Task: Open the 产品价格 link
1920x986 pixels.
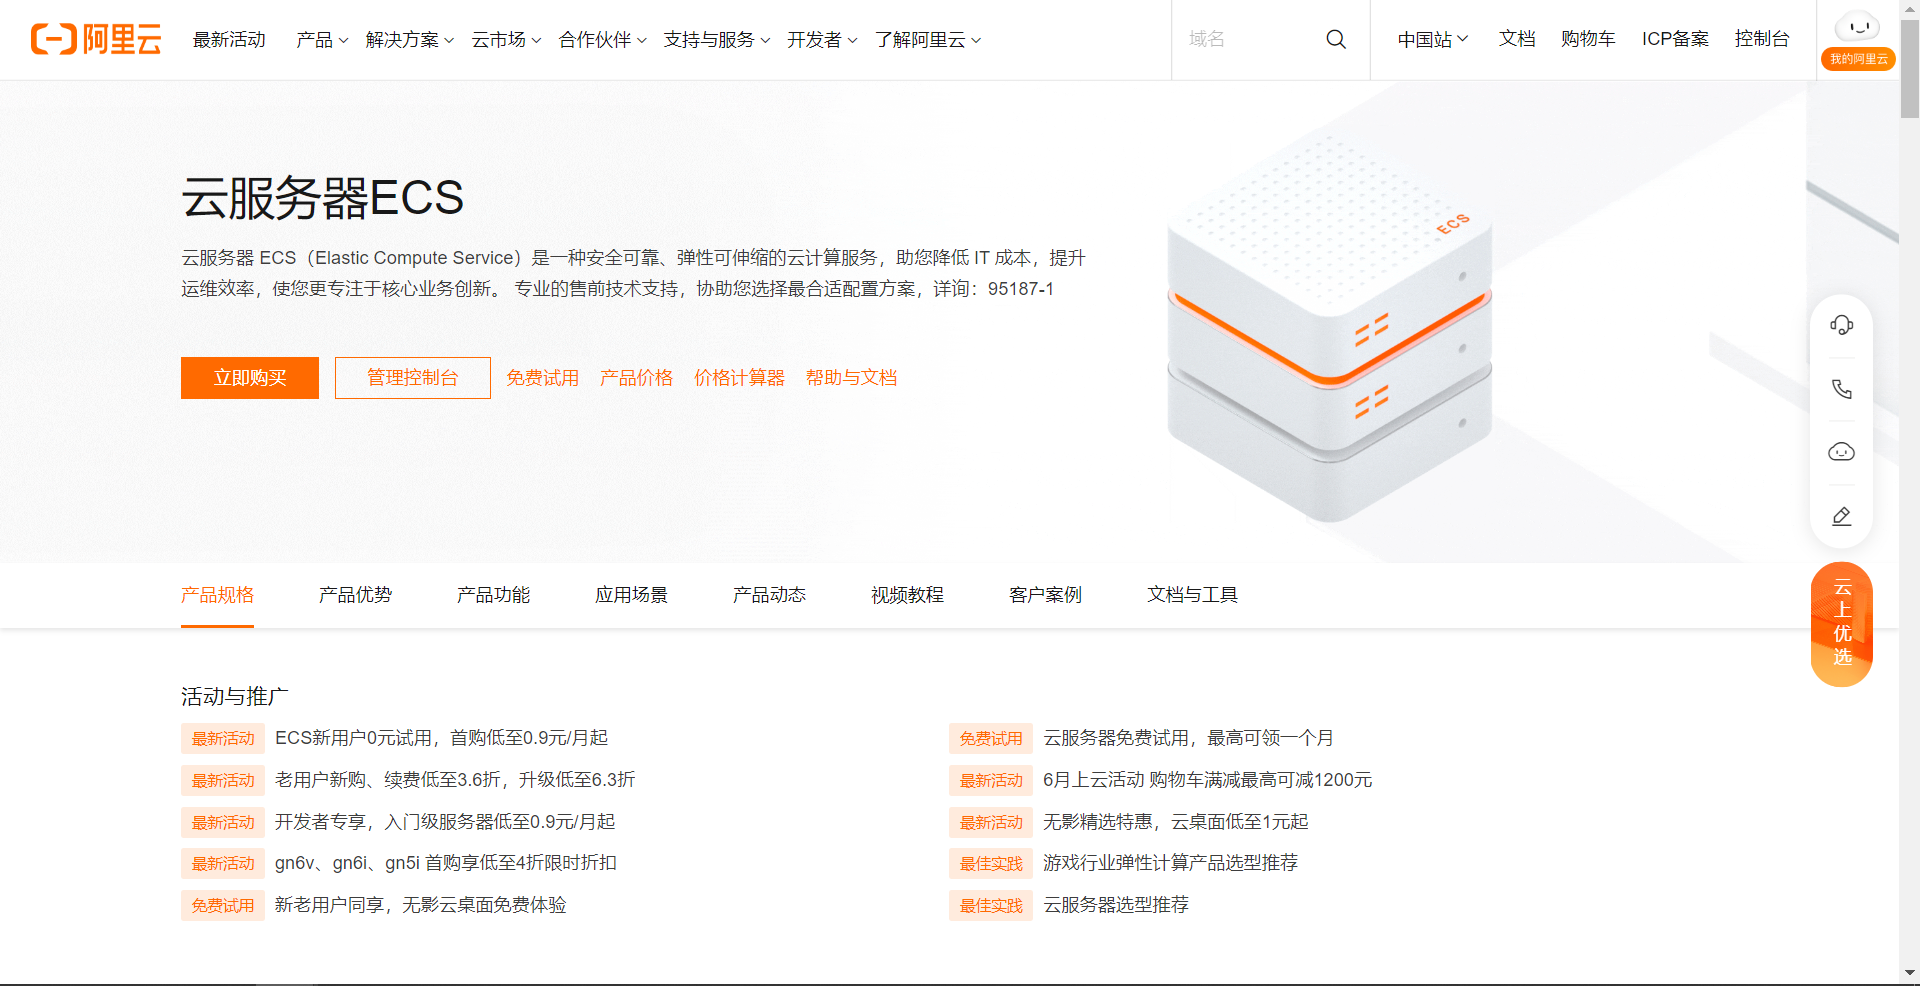Action: click(x=636, y=378)
